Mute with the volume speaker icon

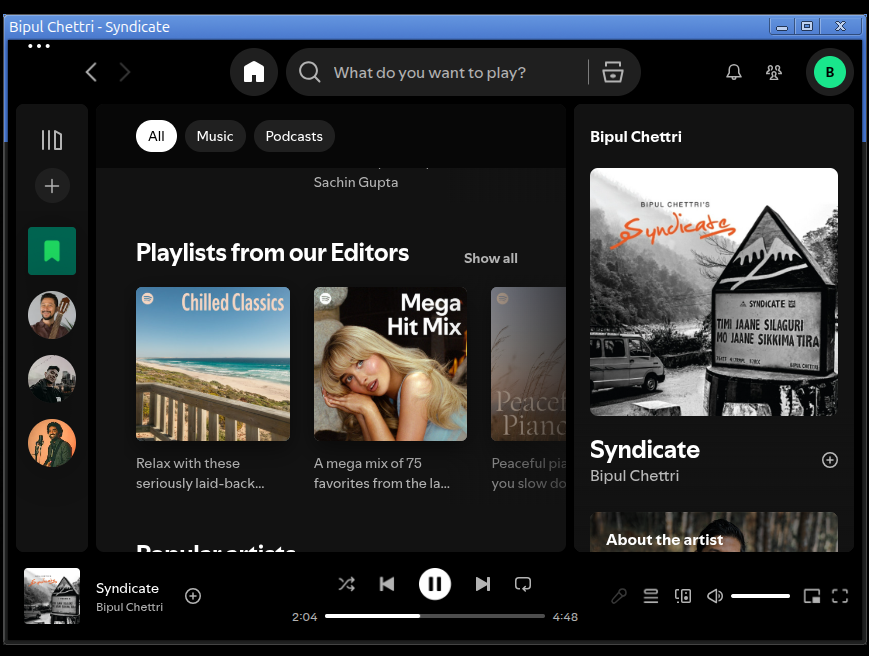715,596
